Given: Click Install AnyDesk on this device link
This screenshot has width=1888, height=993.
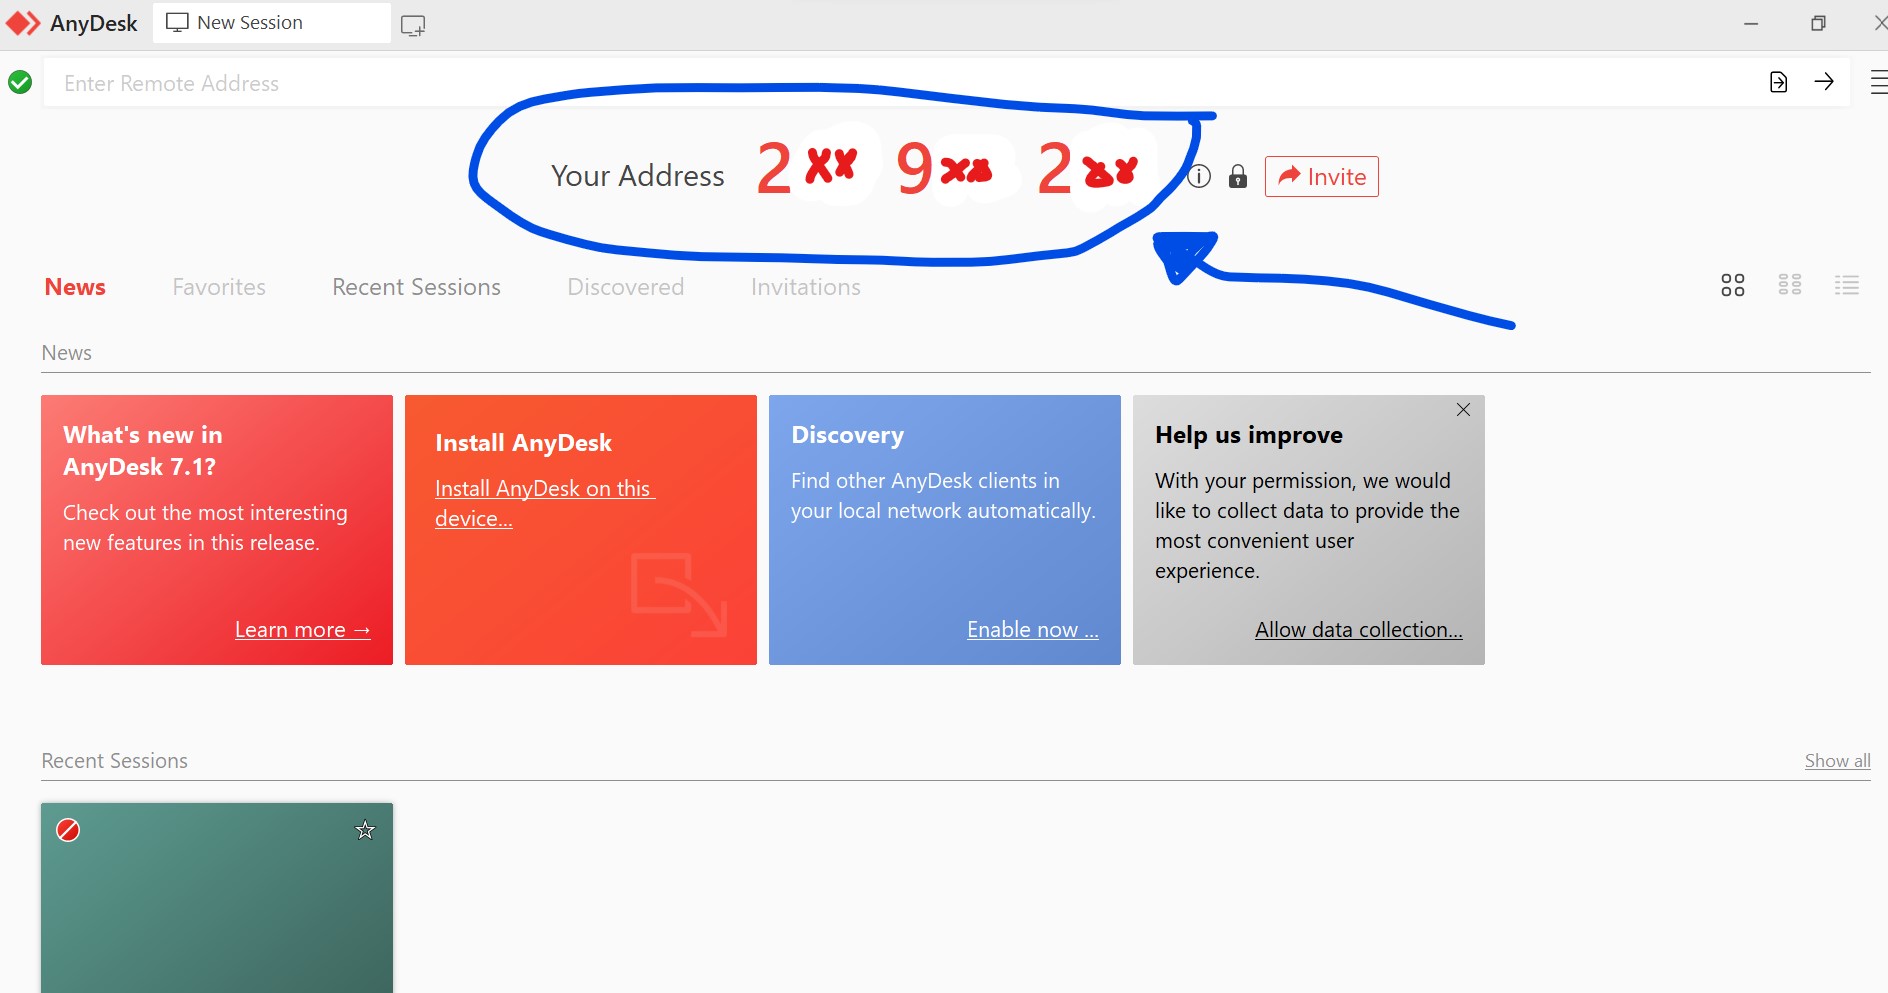Looking at the screenshot, I should (544, 503).
